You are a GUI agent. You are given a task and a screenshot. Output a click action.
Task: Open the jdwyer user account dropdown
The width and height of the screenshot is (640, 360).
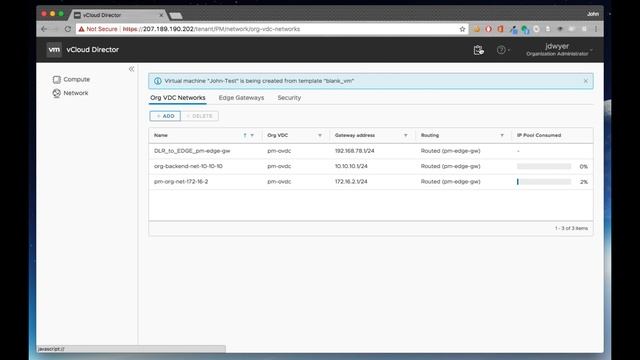pyautogui.click(x=559, y=49)
